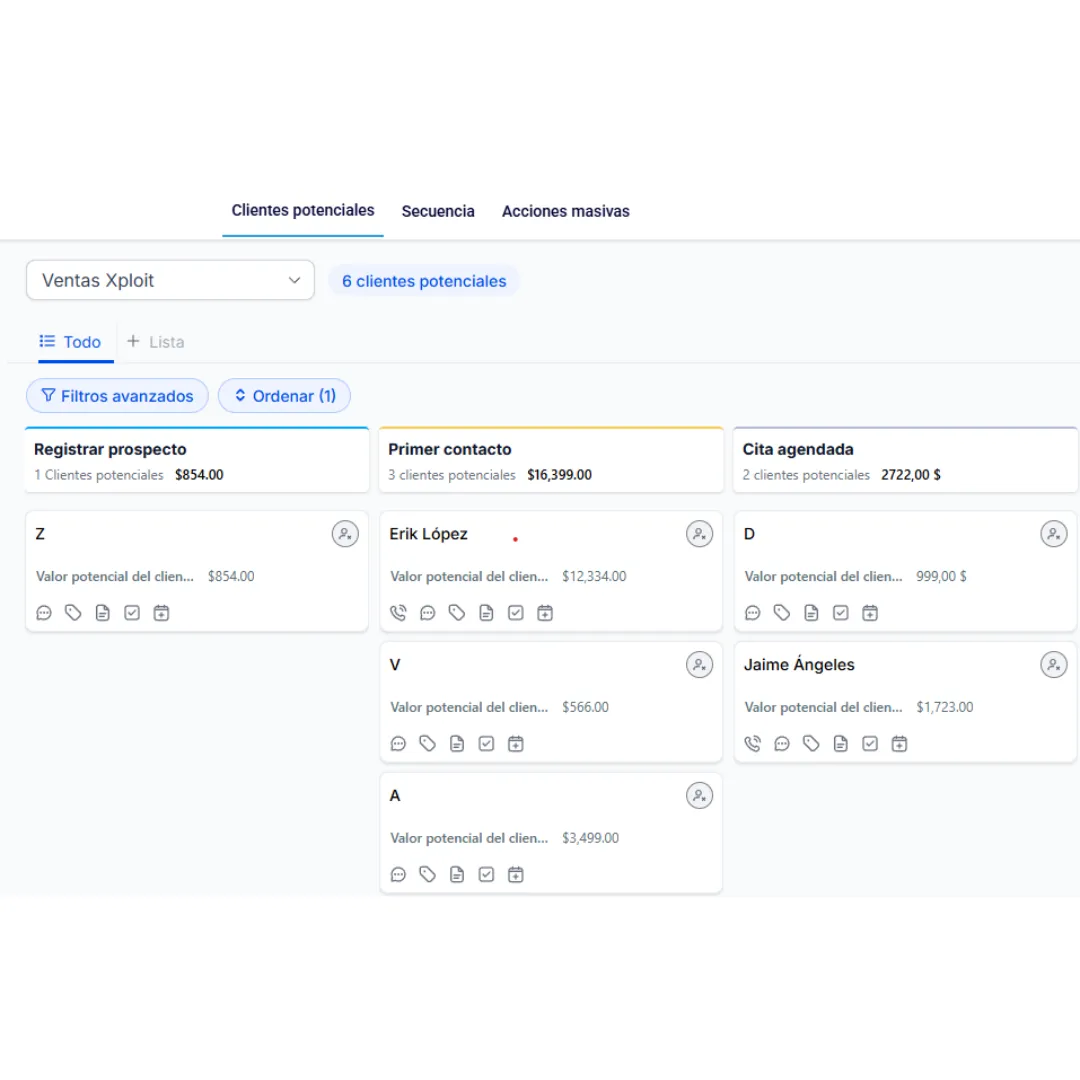Screen dimensions: 1080x1080
Task: Click the phone icon on Jaime Ángeles card
Action: [753, 744]
